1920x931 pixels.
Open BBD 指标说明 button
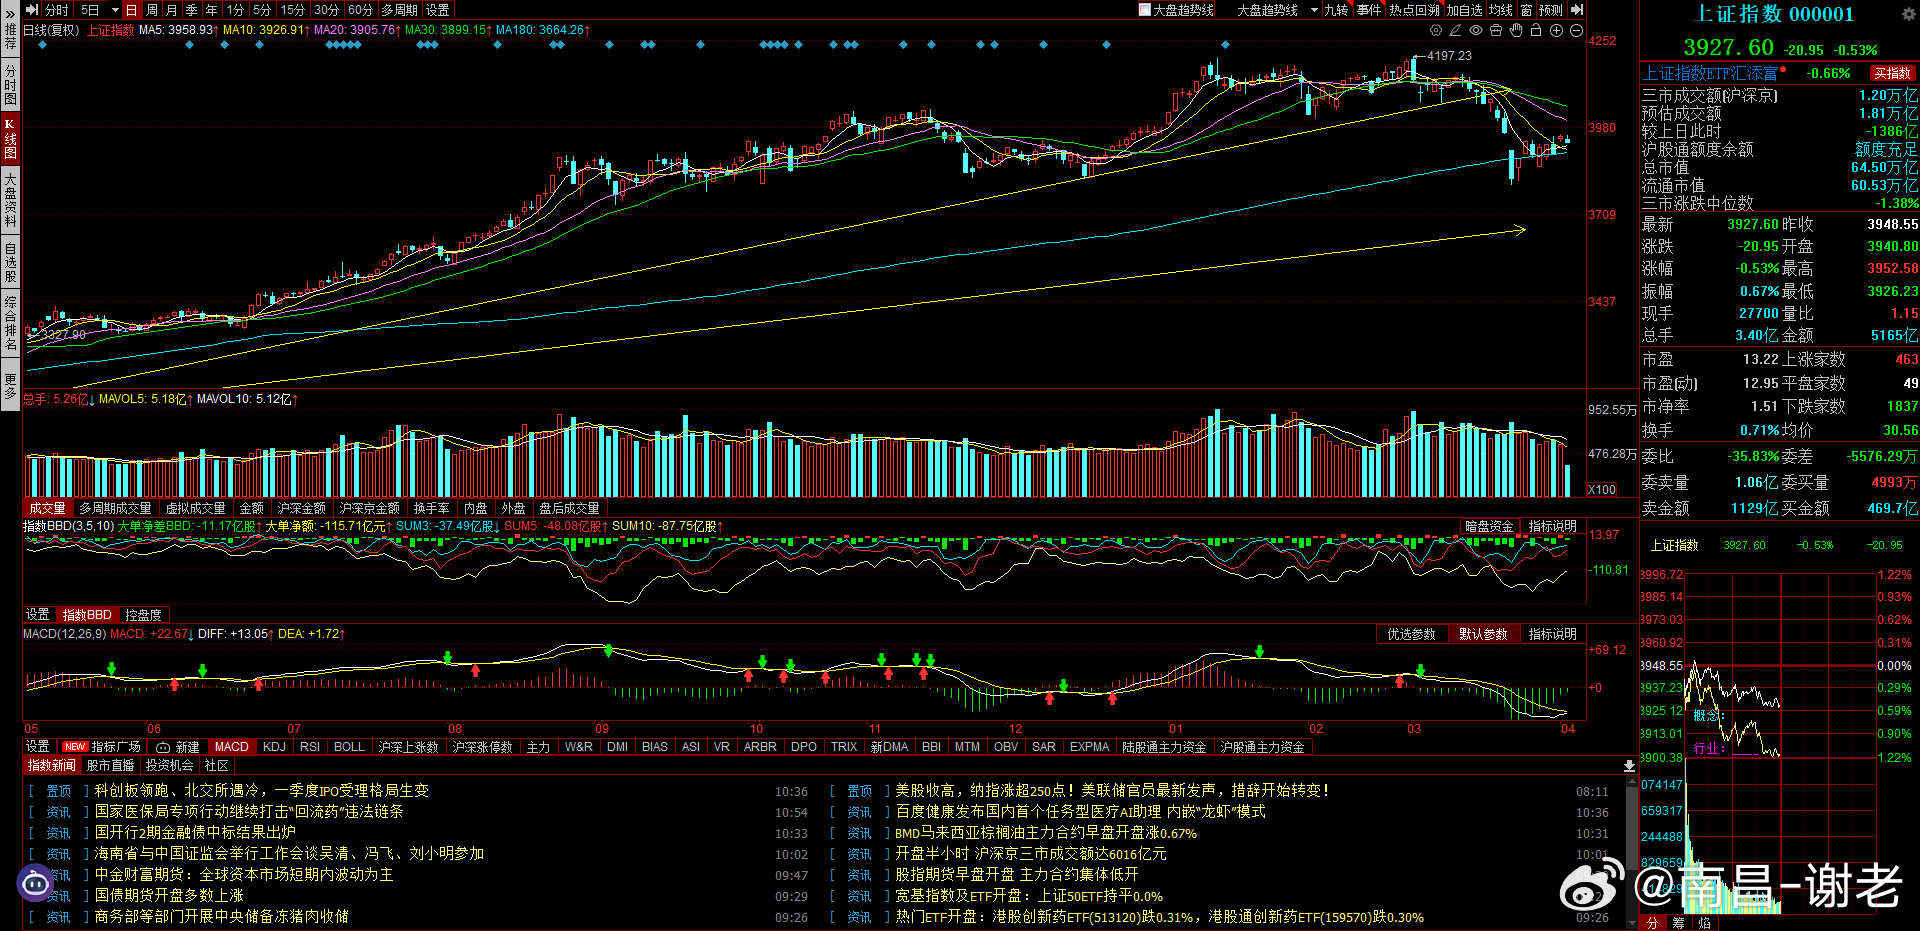point(1552,526)
